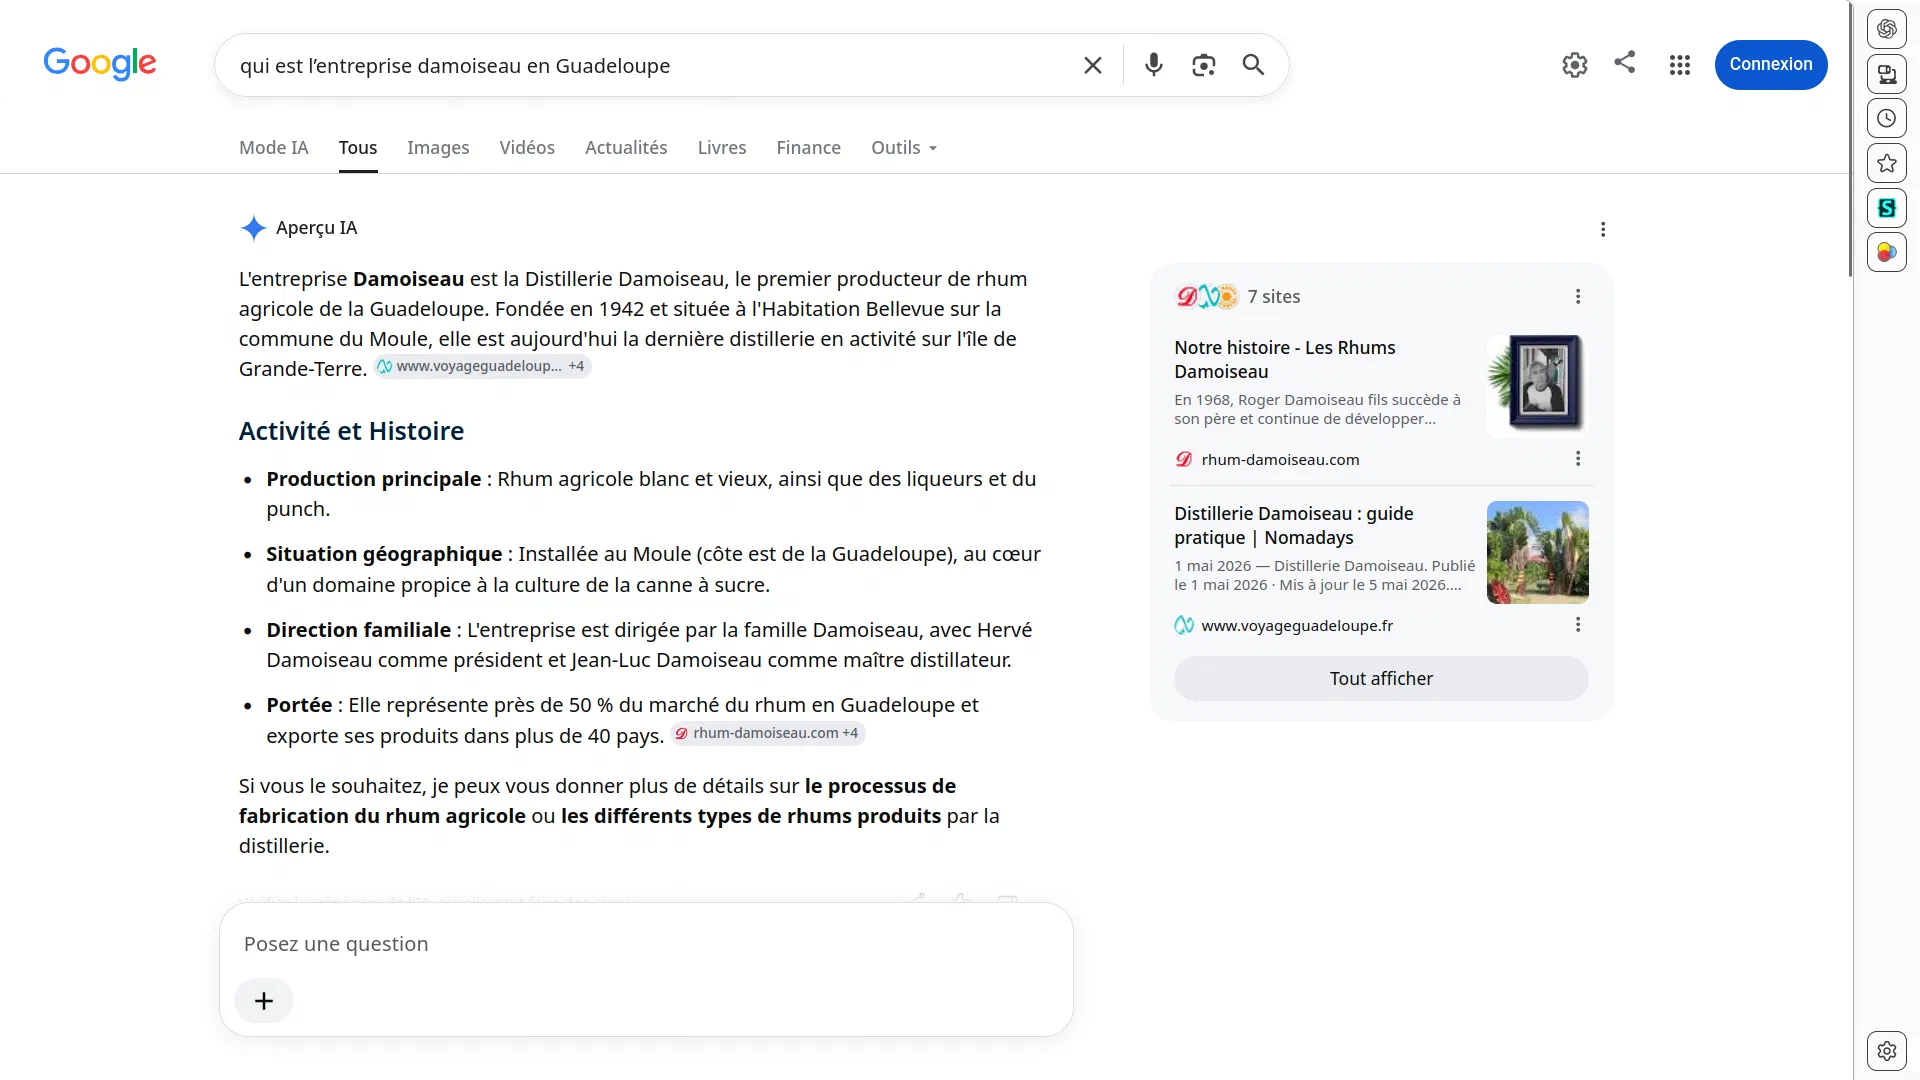Open the Aperçu IA three-dot menu
Viewport: 1920px width, 1080px height.
tap(1603, 229)
